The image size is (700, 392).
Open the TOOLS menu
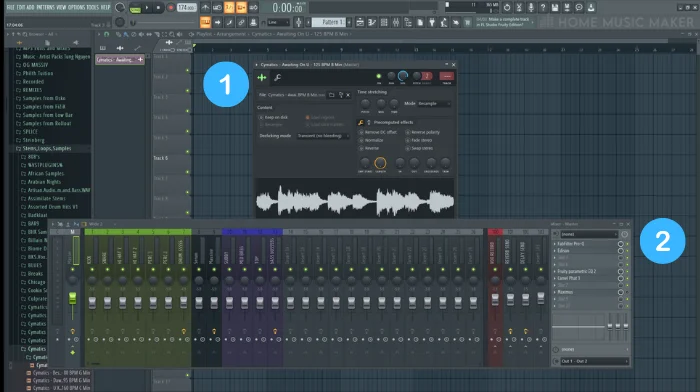[x=92, y=7]
